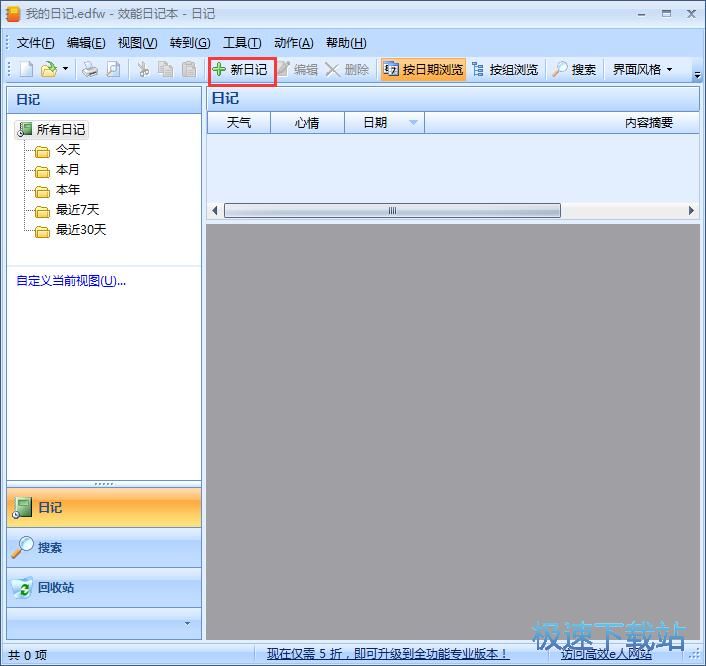Click the open file folder icon
This screenshot has height=666, width=706.
tap(49, 69)
